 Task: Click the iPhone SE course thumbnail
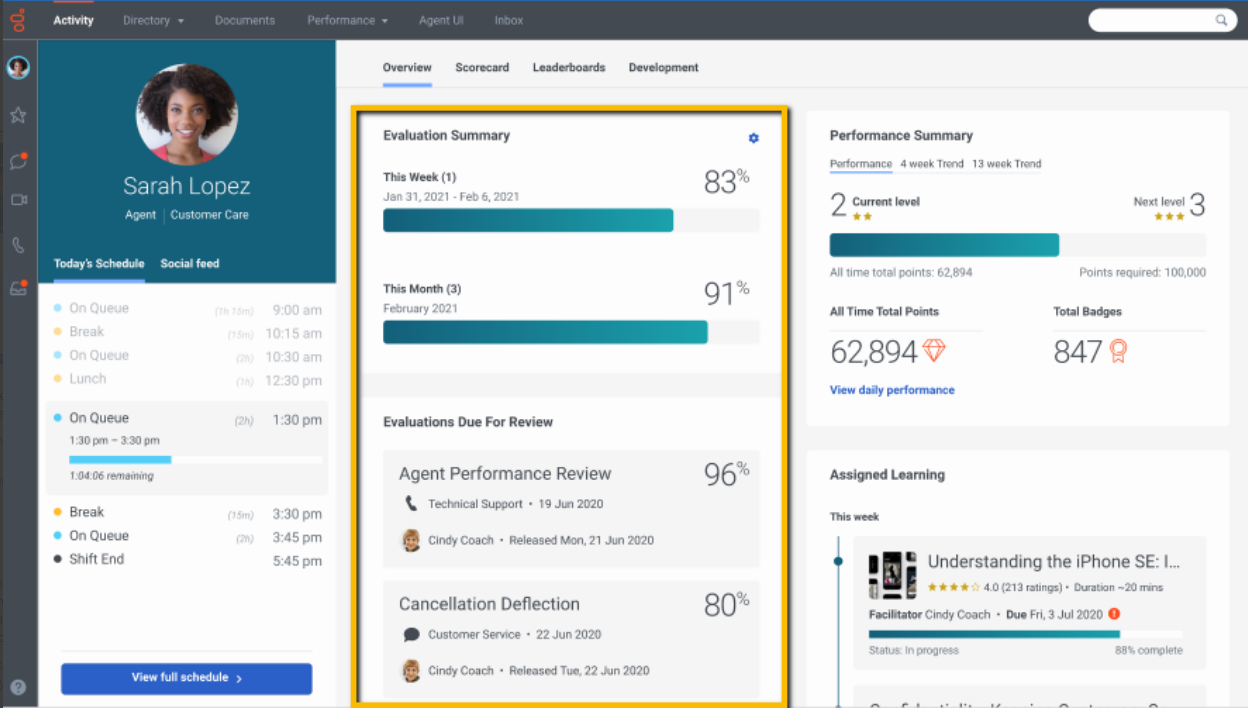click(x=892, y=575)
